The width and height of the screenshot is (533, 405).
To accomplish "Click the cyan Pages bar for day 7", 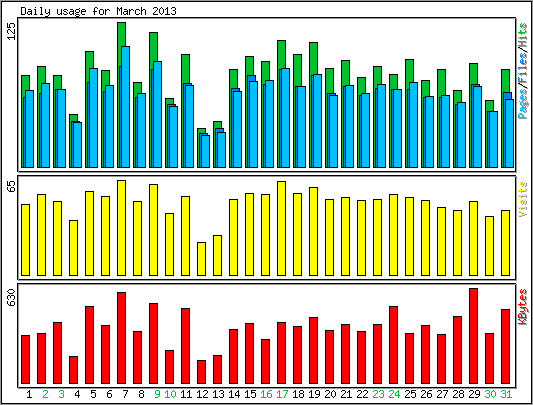I will click(x=125, y=107).
